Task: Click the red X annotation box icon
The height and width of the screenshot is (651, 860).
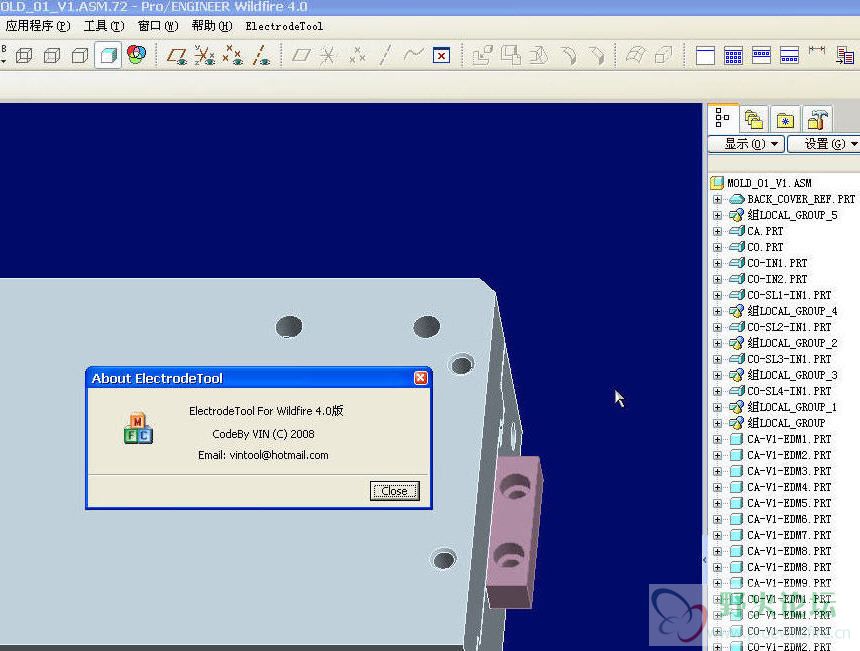Action: coord(442,55)
